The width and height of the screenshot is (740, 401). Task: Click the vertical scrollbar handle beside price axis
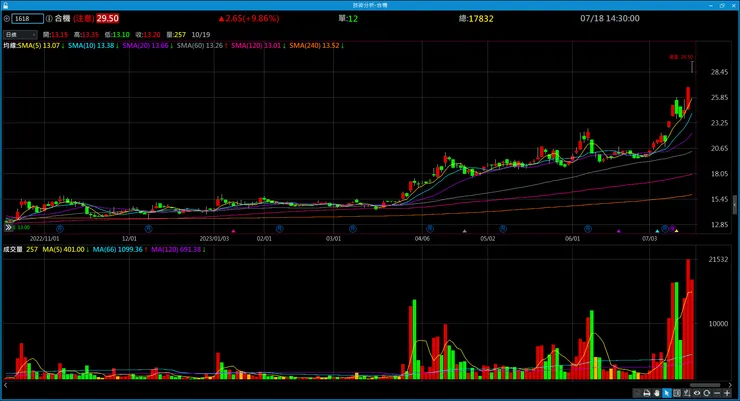tap(734, 205)
